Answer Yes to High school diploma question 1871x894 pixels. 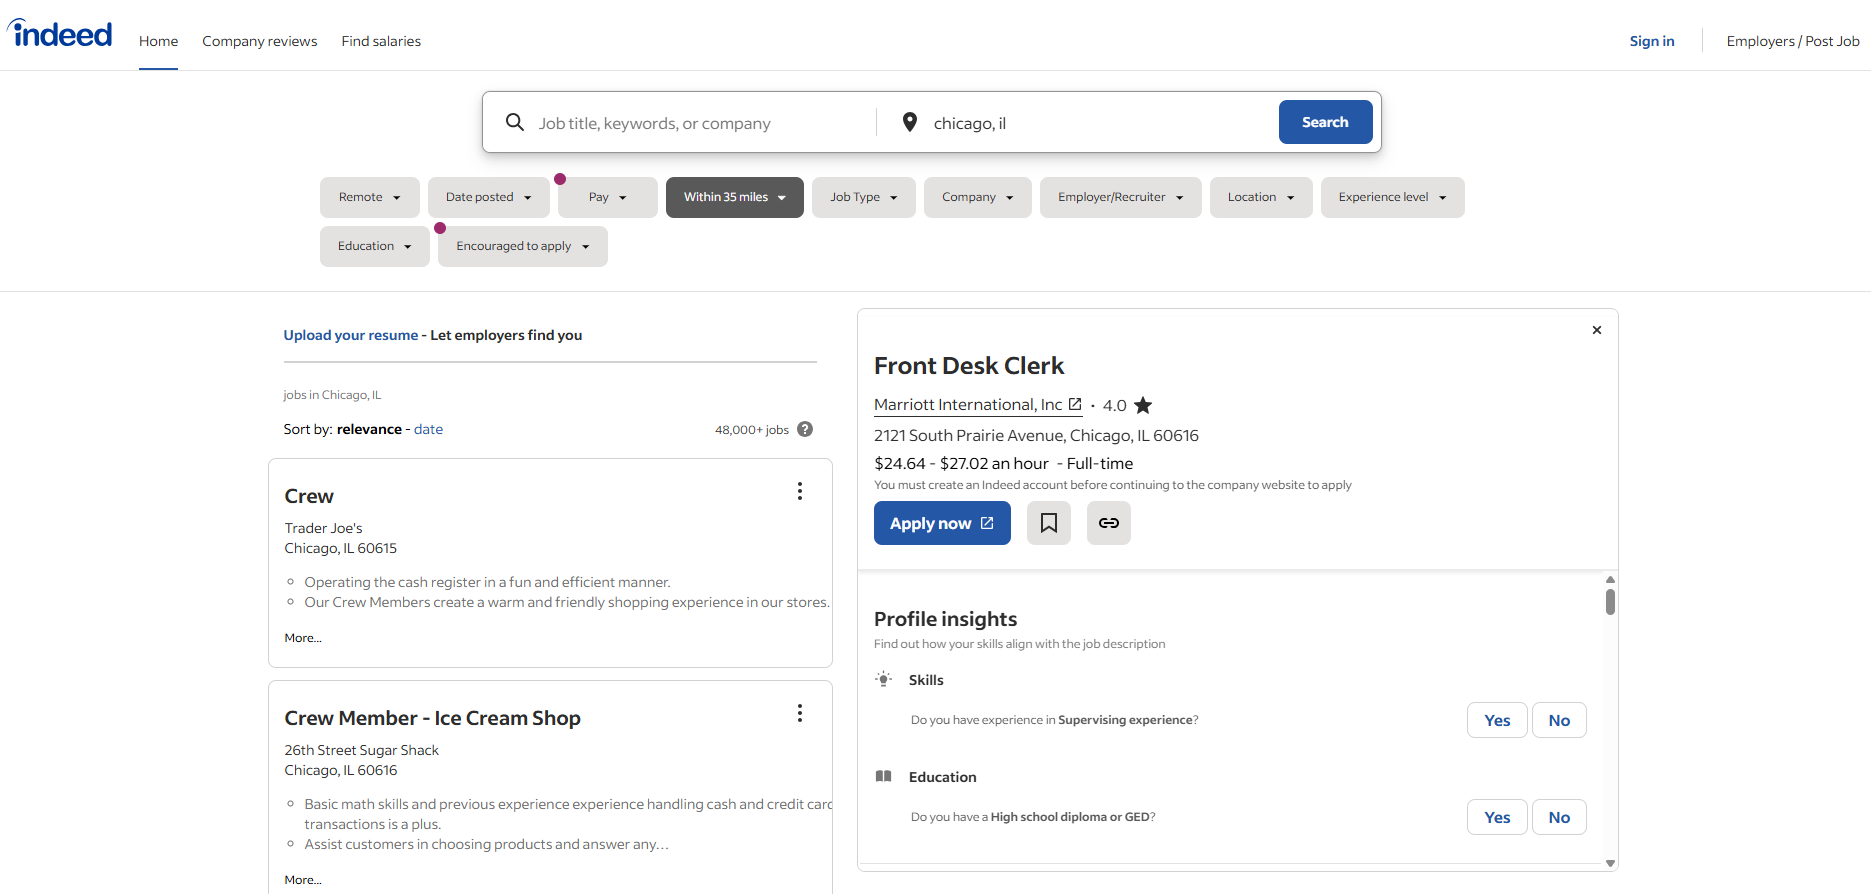point(1497,817)
